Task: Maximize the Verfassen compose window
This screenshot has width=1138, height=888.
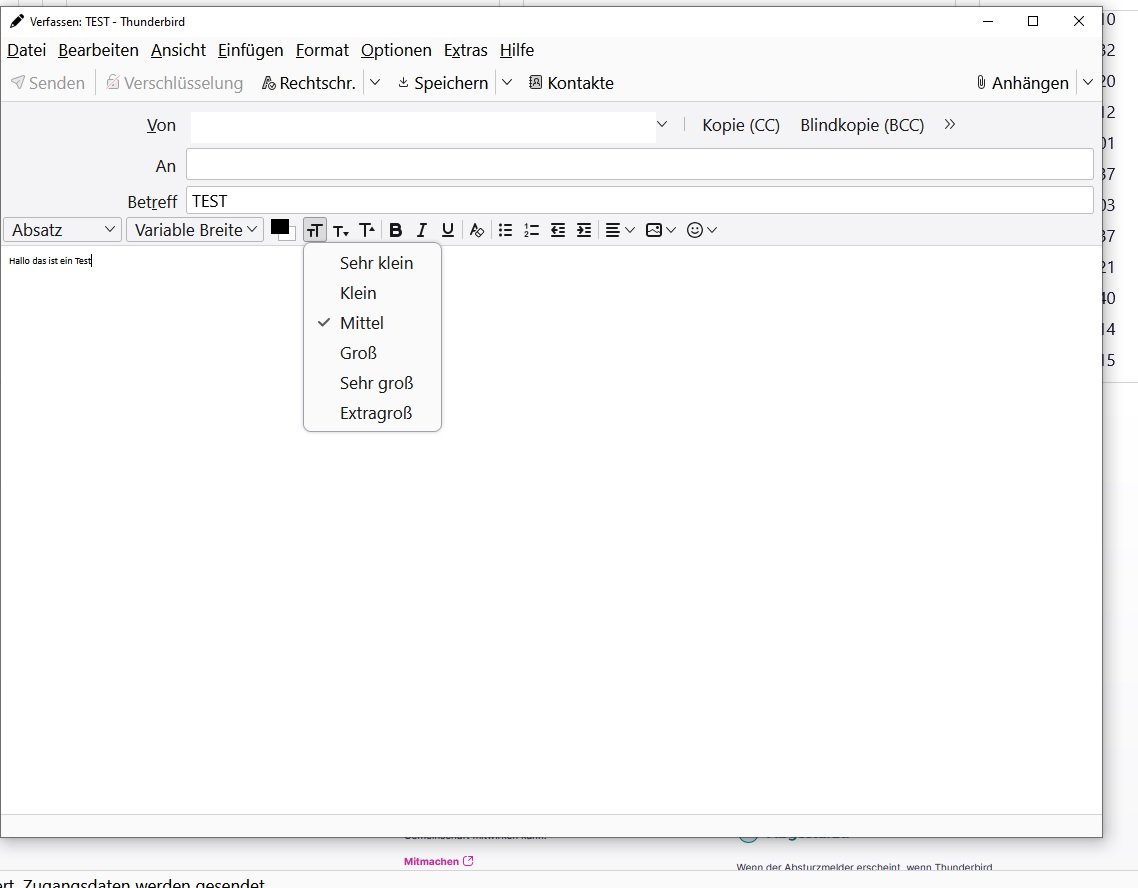Action: click(x=1033, y=22)
